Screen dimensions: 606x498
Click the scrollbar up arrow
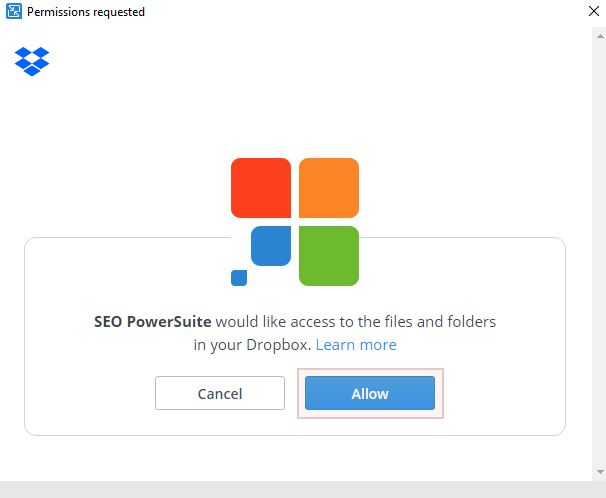pos(600,36)
